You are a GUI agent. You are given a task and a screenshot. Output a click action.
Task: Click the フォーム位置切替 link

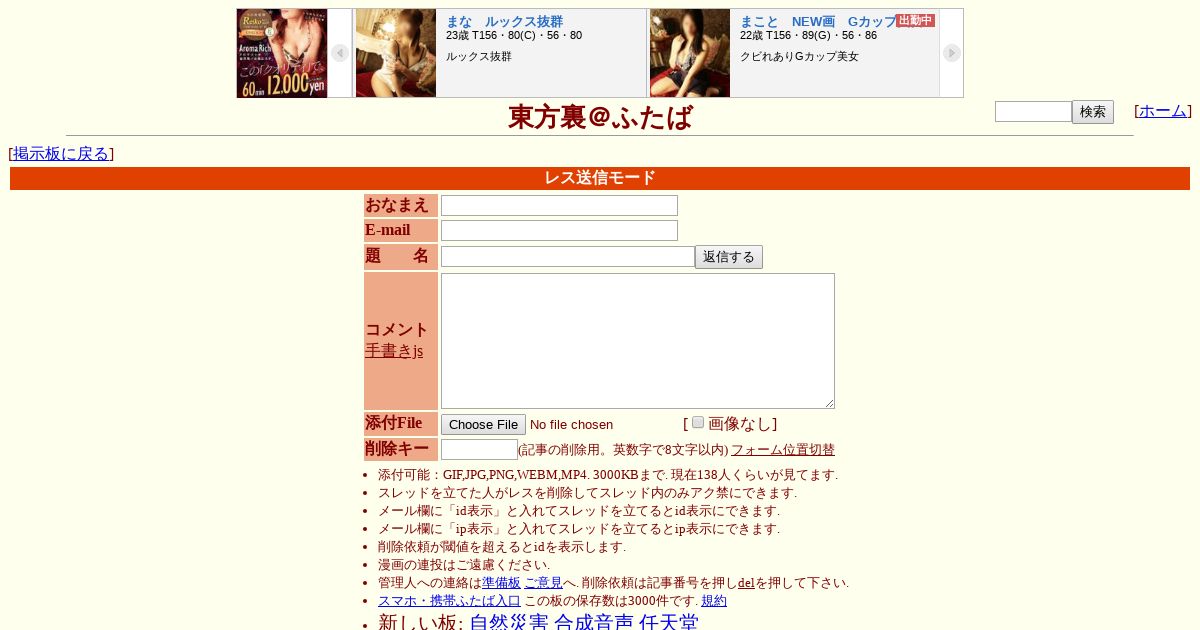(x=783, y=450)
